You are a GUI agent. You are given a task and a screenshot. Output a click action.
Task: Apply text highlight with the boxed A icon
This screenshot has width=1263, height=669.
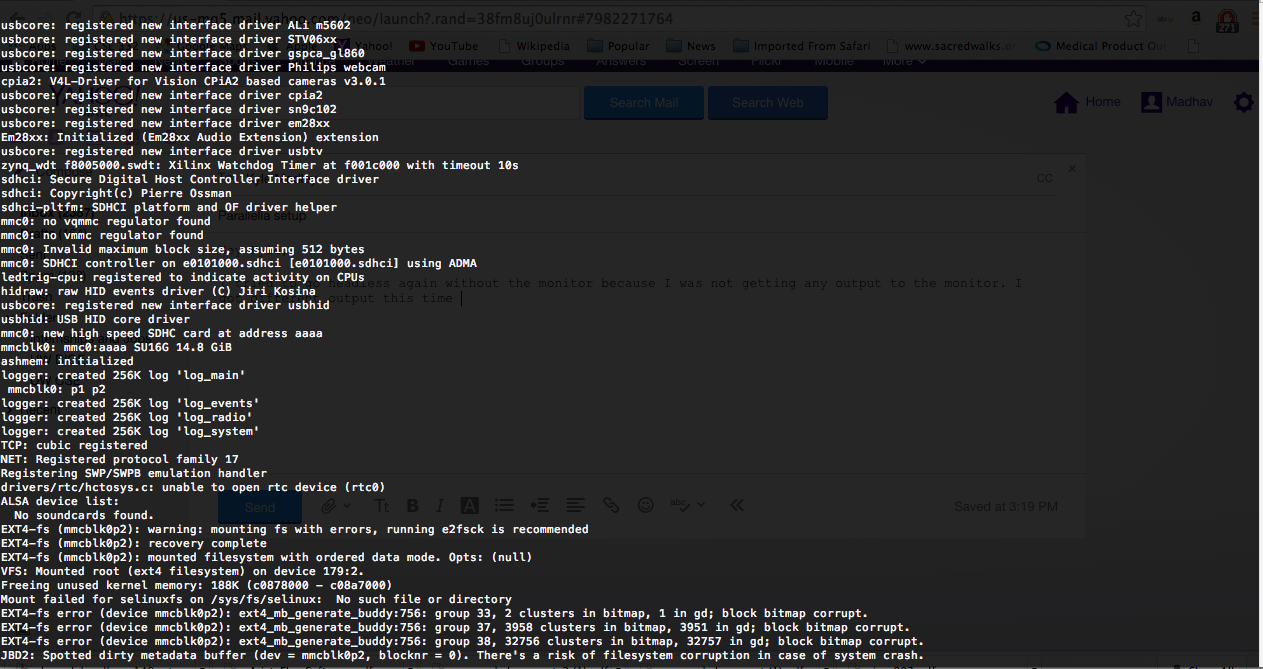click(x=469, y=505)
